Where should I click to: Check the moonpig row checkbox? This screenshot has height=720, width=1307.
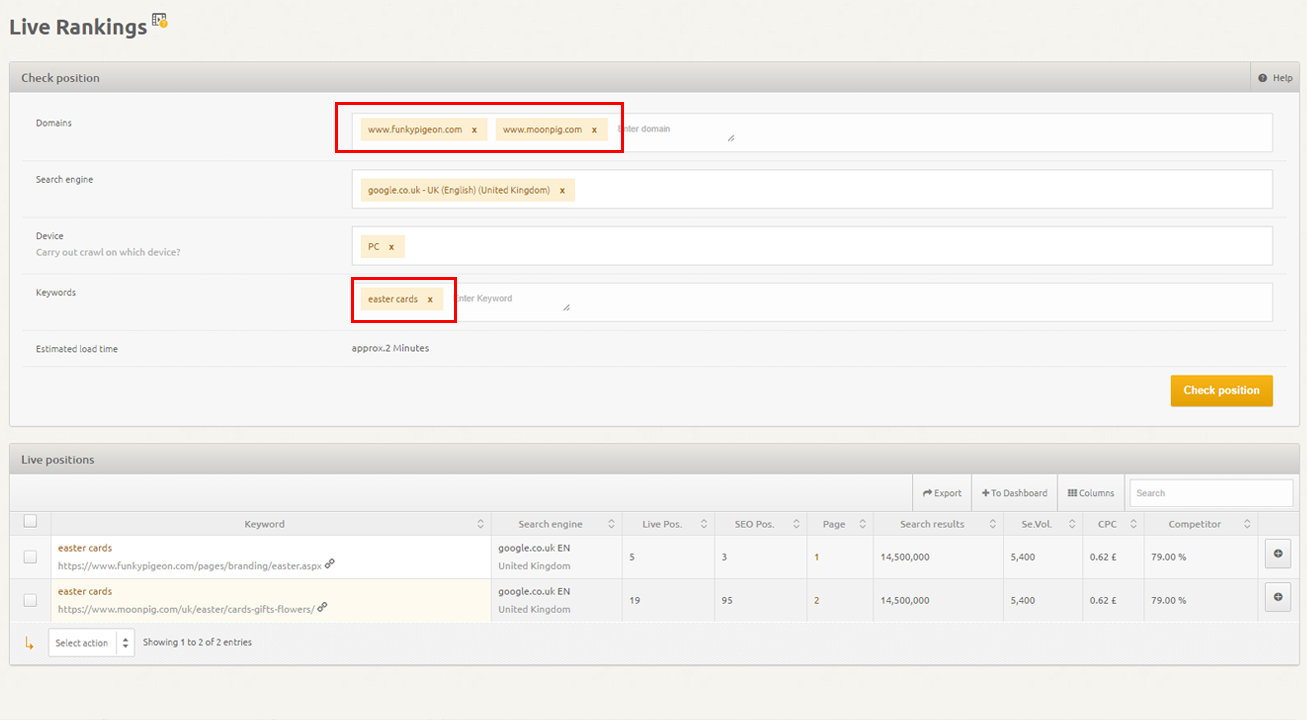pyautogui.click(x=30, y=600)
